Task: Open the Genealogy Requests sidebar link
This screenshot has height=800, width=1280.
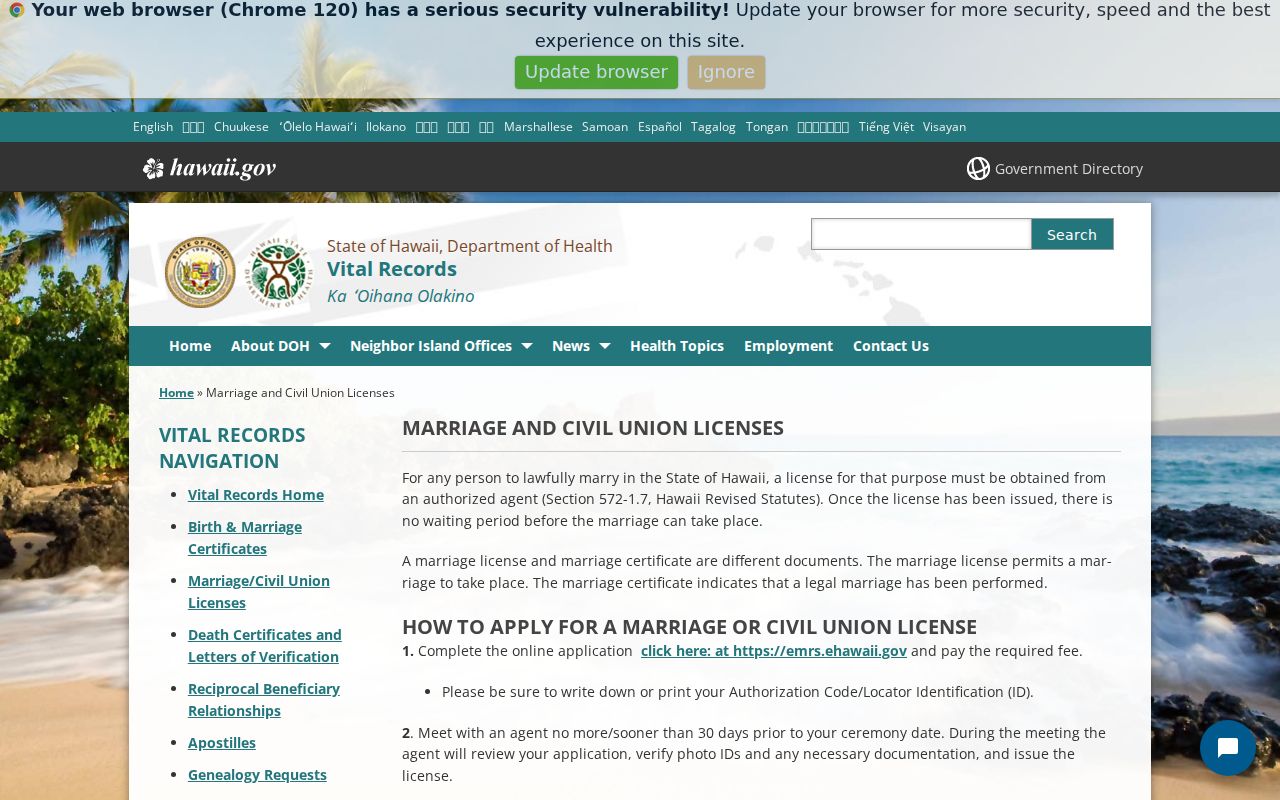Action: pos(257,775)
